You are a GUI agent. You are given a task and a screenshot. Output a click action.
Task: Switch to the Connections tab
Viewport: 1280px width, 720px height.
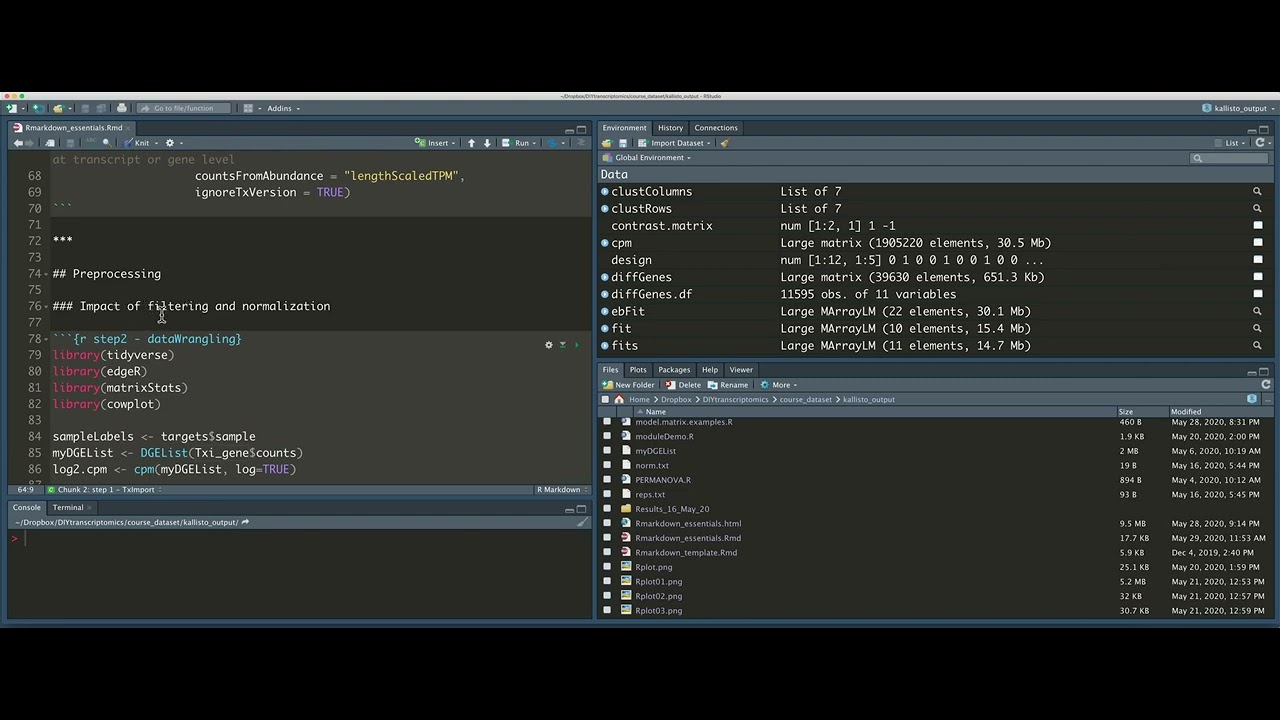pos(716,128)
